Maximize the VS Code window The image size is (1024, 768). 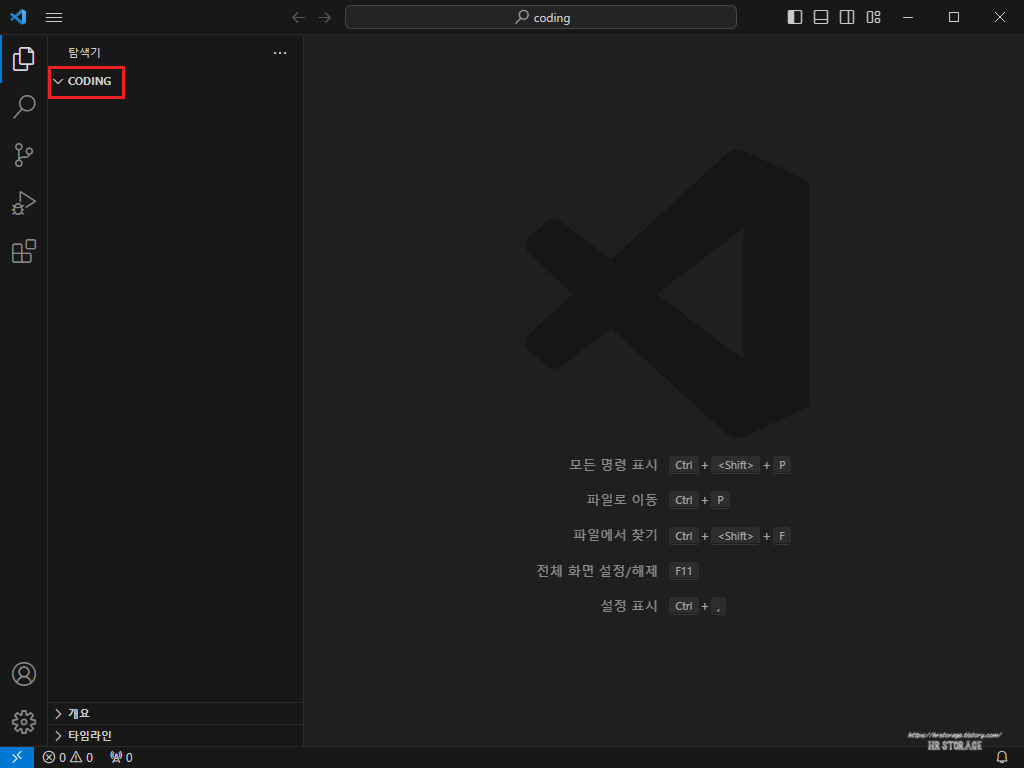coord(954,18)
